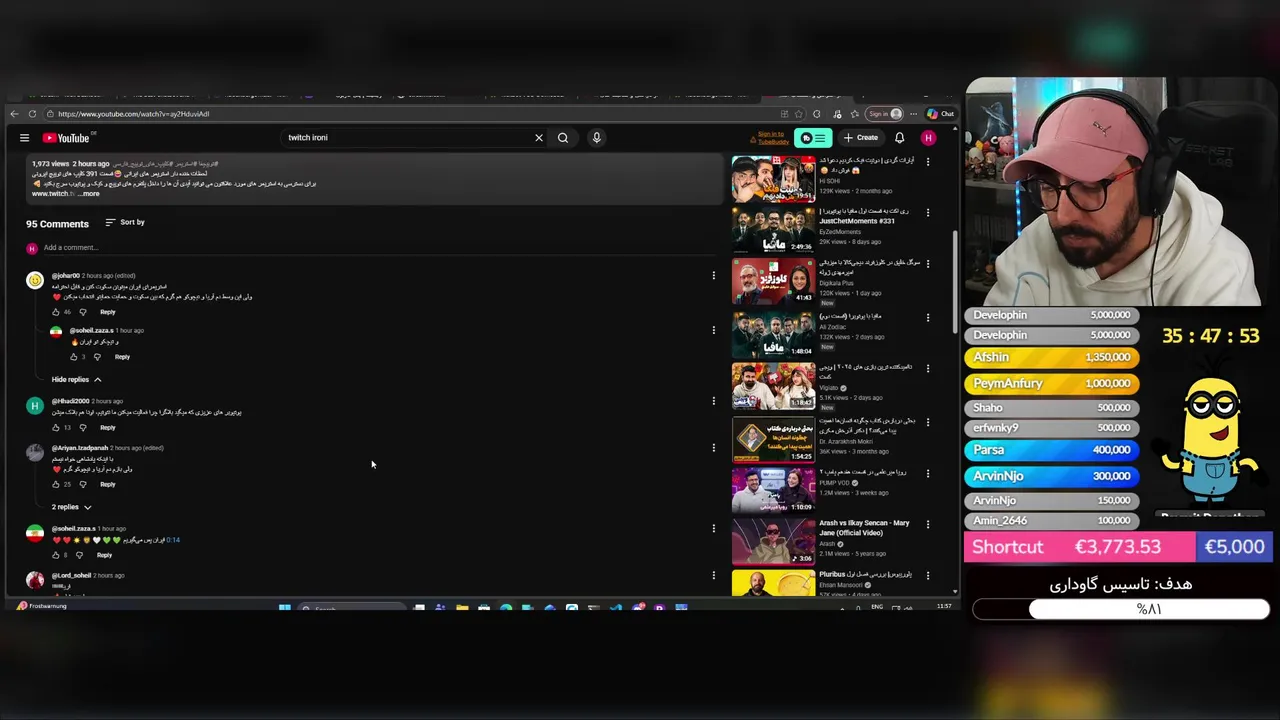The height and width of the screenshot is (720, 1280).
Task: Open the File Explorer folder taskbar icon
Action: (462, 607)
